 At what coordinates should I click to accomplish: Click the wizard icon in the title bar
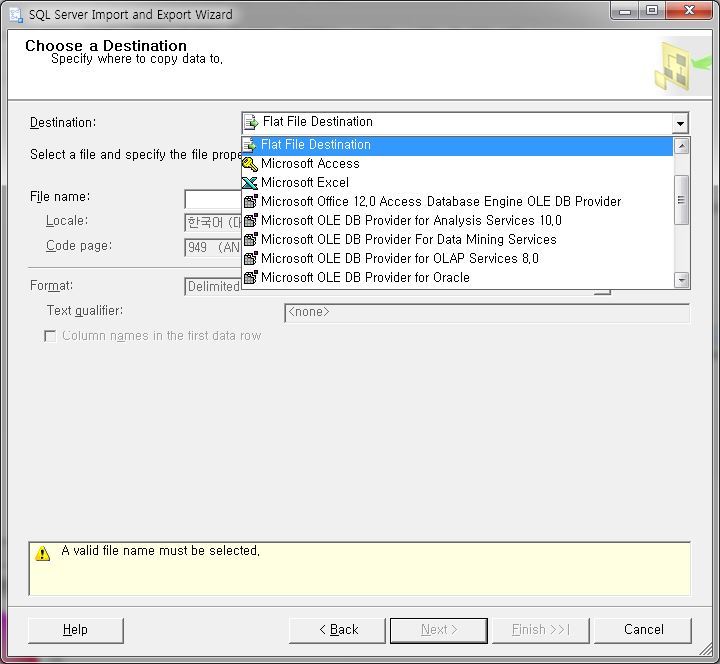pyautogui.click(x=17, y=15)
